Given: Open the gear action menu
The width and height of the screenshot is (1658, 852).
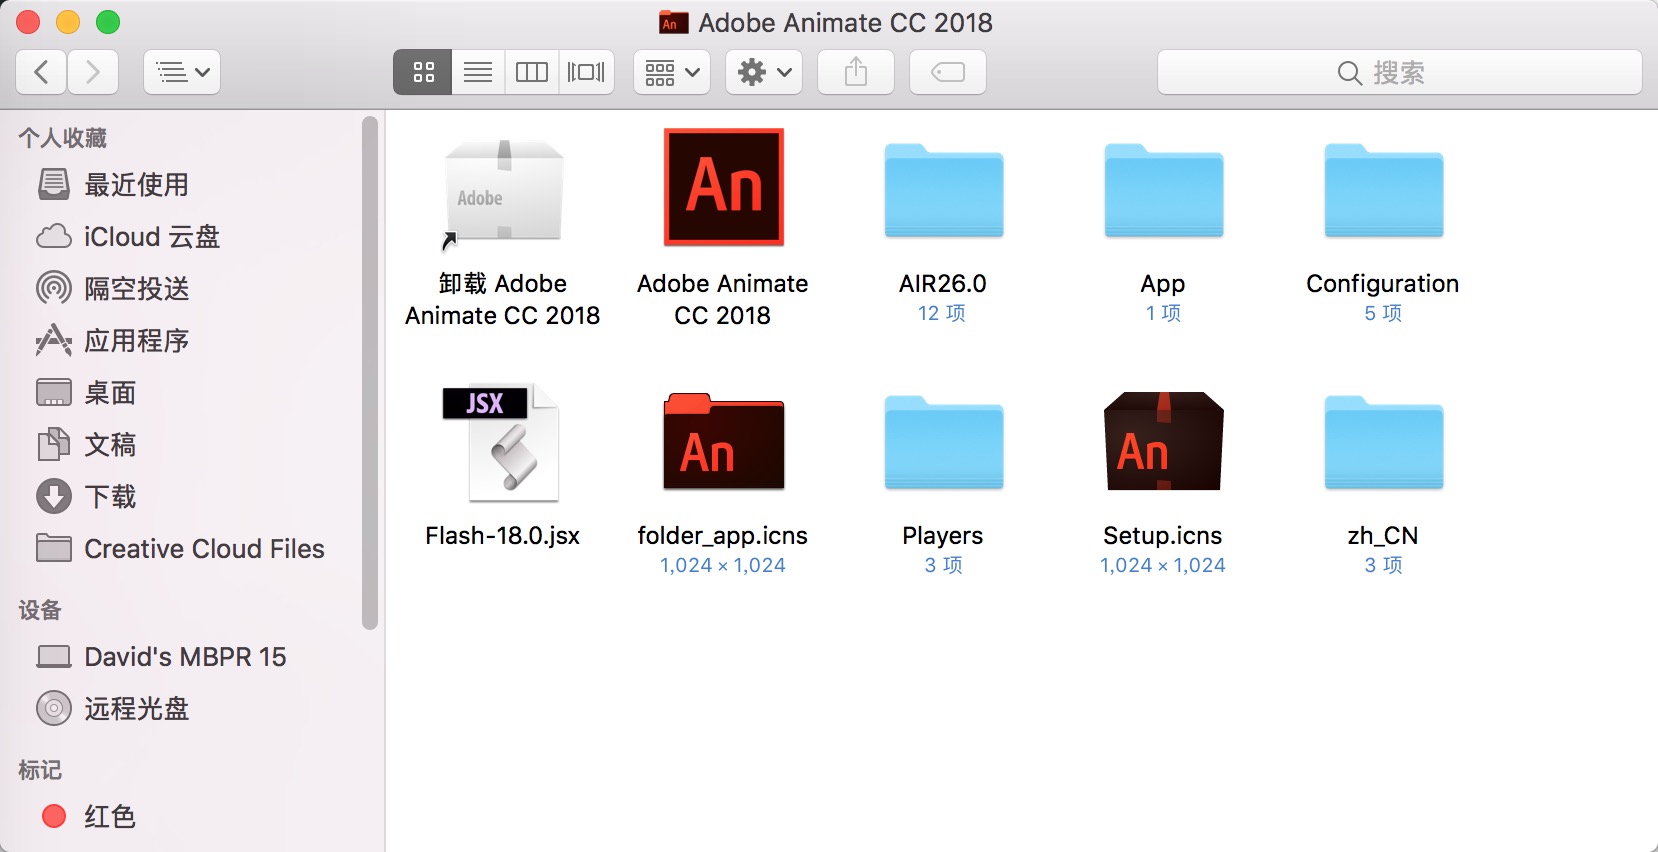Looking at the screenshot, I should click(764, 72).
